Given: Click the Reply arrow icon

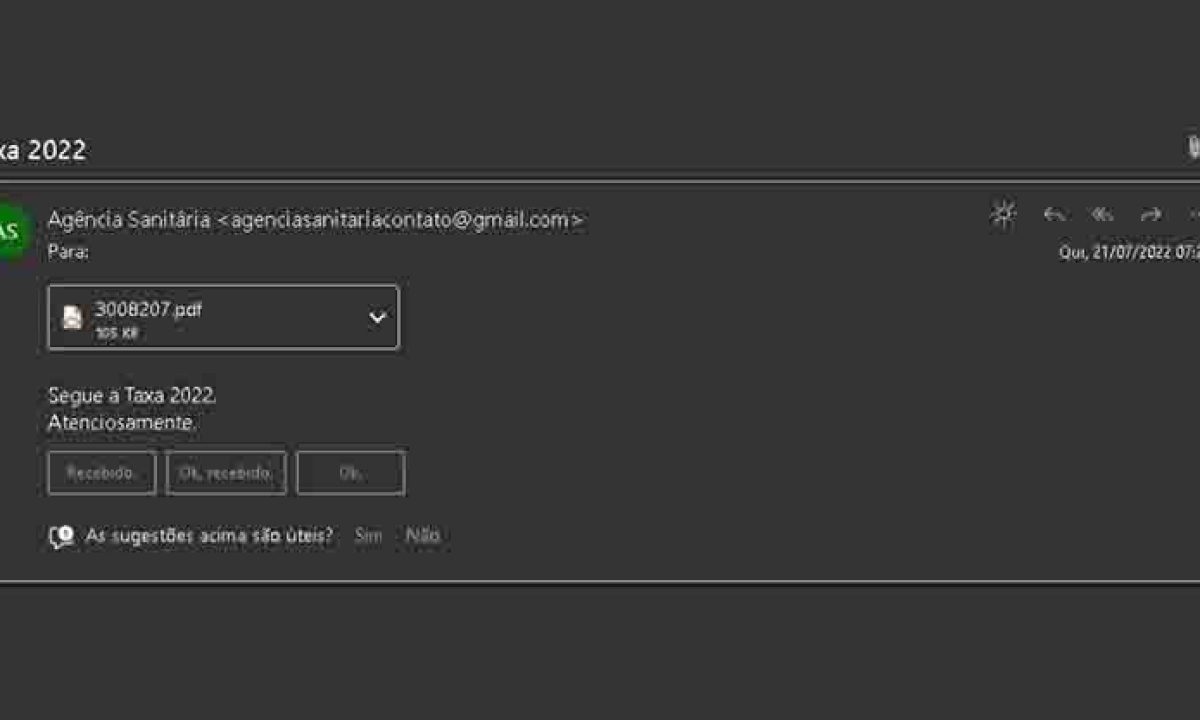Looking at the screenshot, I should pos(1052,214).
